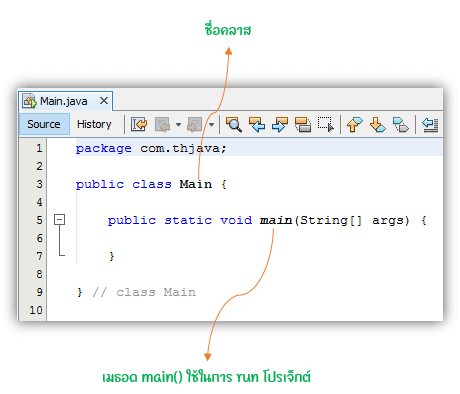
Task: Toggle Rectangular Selection icon
Action: [326, 124]
